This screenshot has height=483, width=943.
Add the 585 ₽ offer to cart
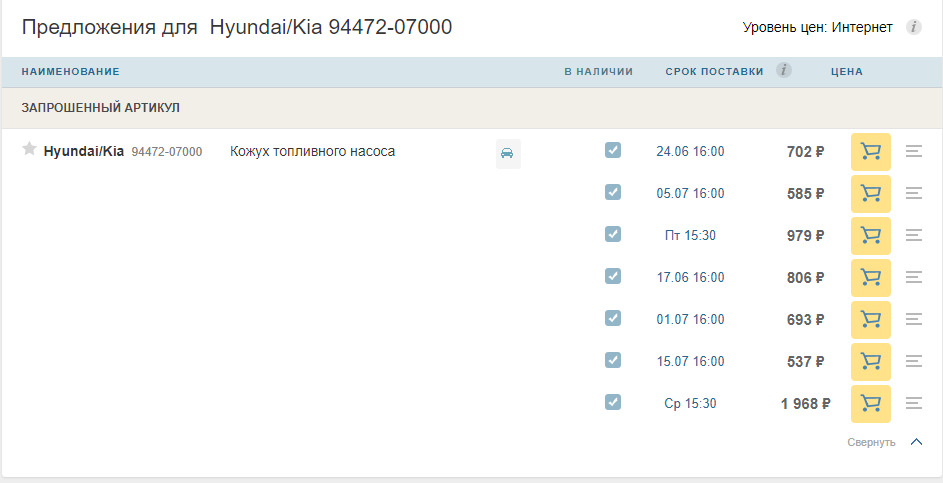pos(870,194)
